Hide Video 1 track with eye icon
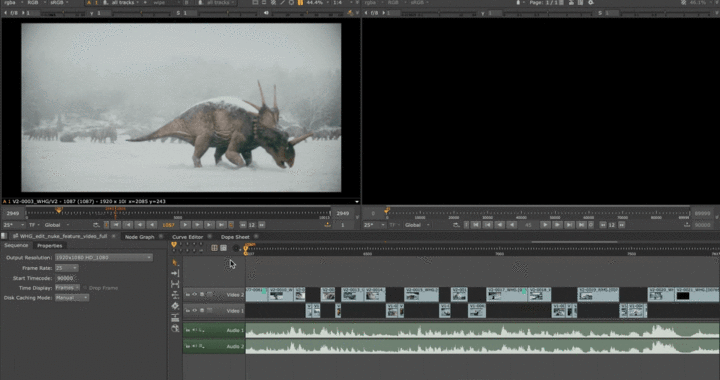720x380 pixels. 194,311
